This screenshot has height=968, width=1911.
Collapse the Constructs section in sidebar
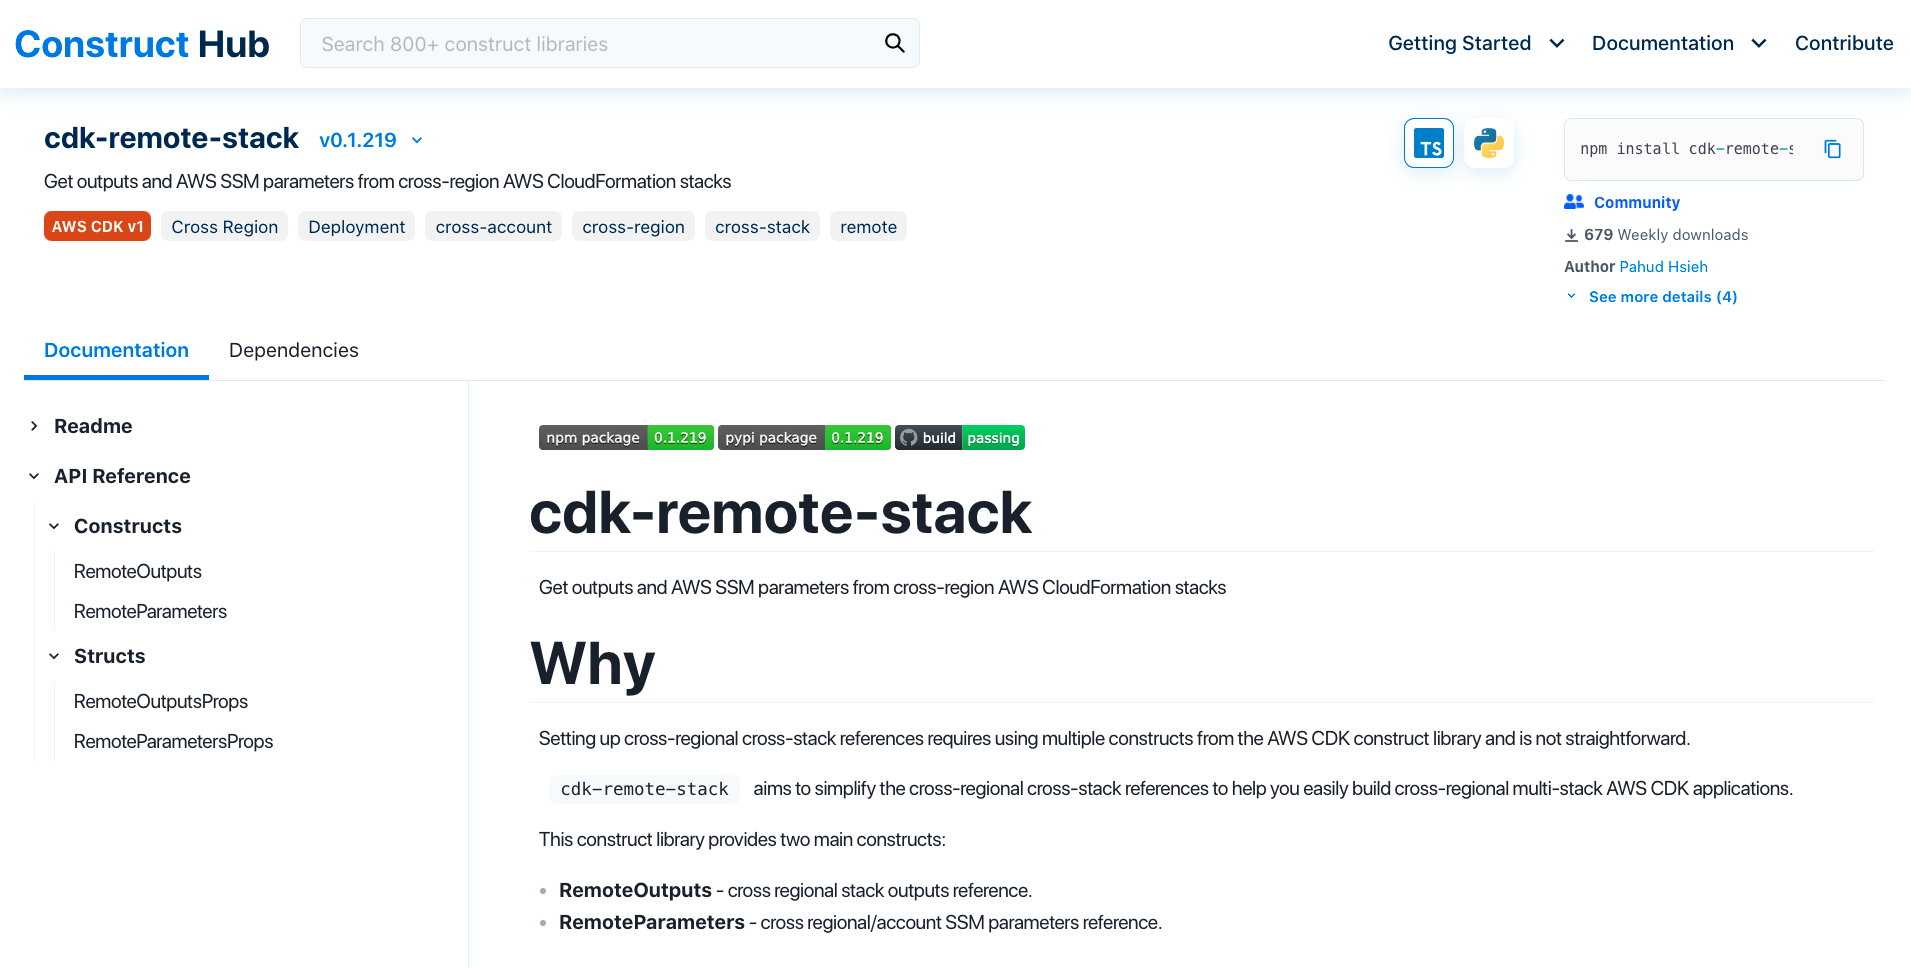(x=54, y=525)
